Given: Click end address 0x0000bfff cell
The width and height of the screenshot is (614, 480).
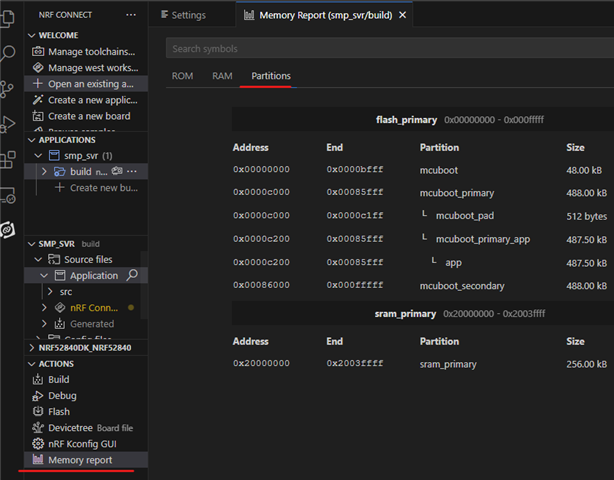Looking at the screenshot, I should pyautogui.click(x=355, y=169).
